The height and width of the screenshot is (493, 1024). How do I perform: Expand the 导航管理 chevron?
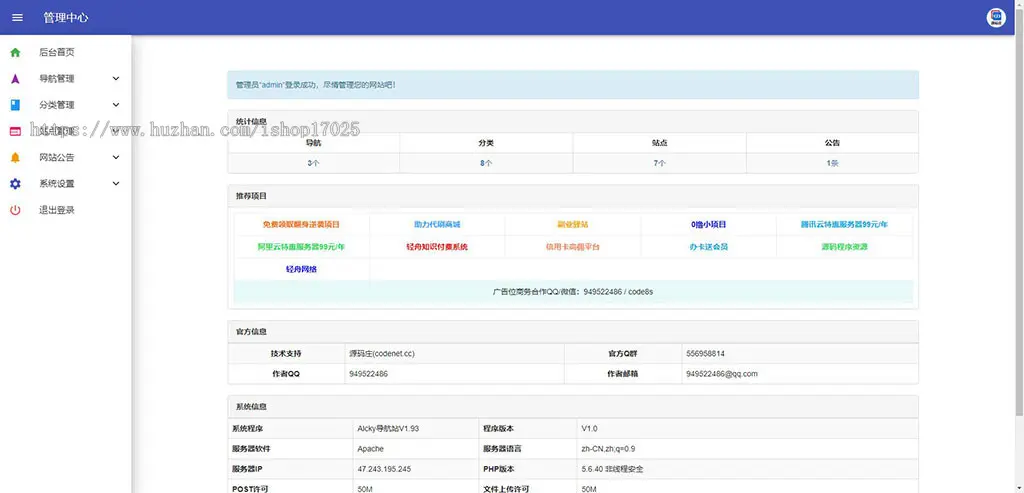click(116, 79)
